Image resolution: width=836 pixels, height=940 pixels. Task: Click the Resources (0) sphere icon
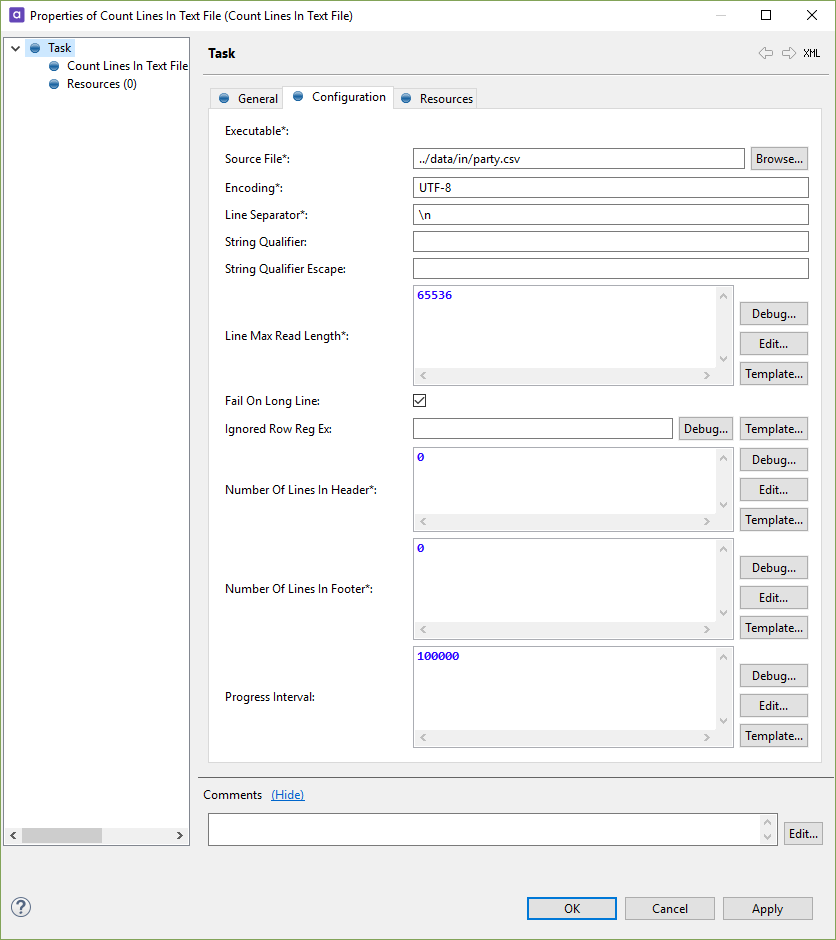[53, 84]
